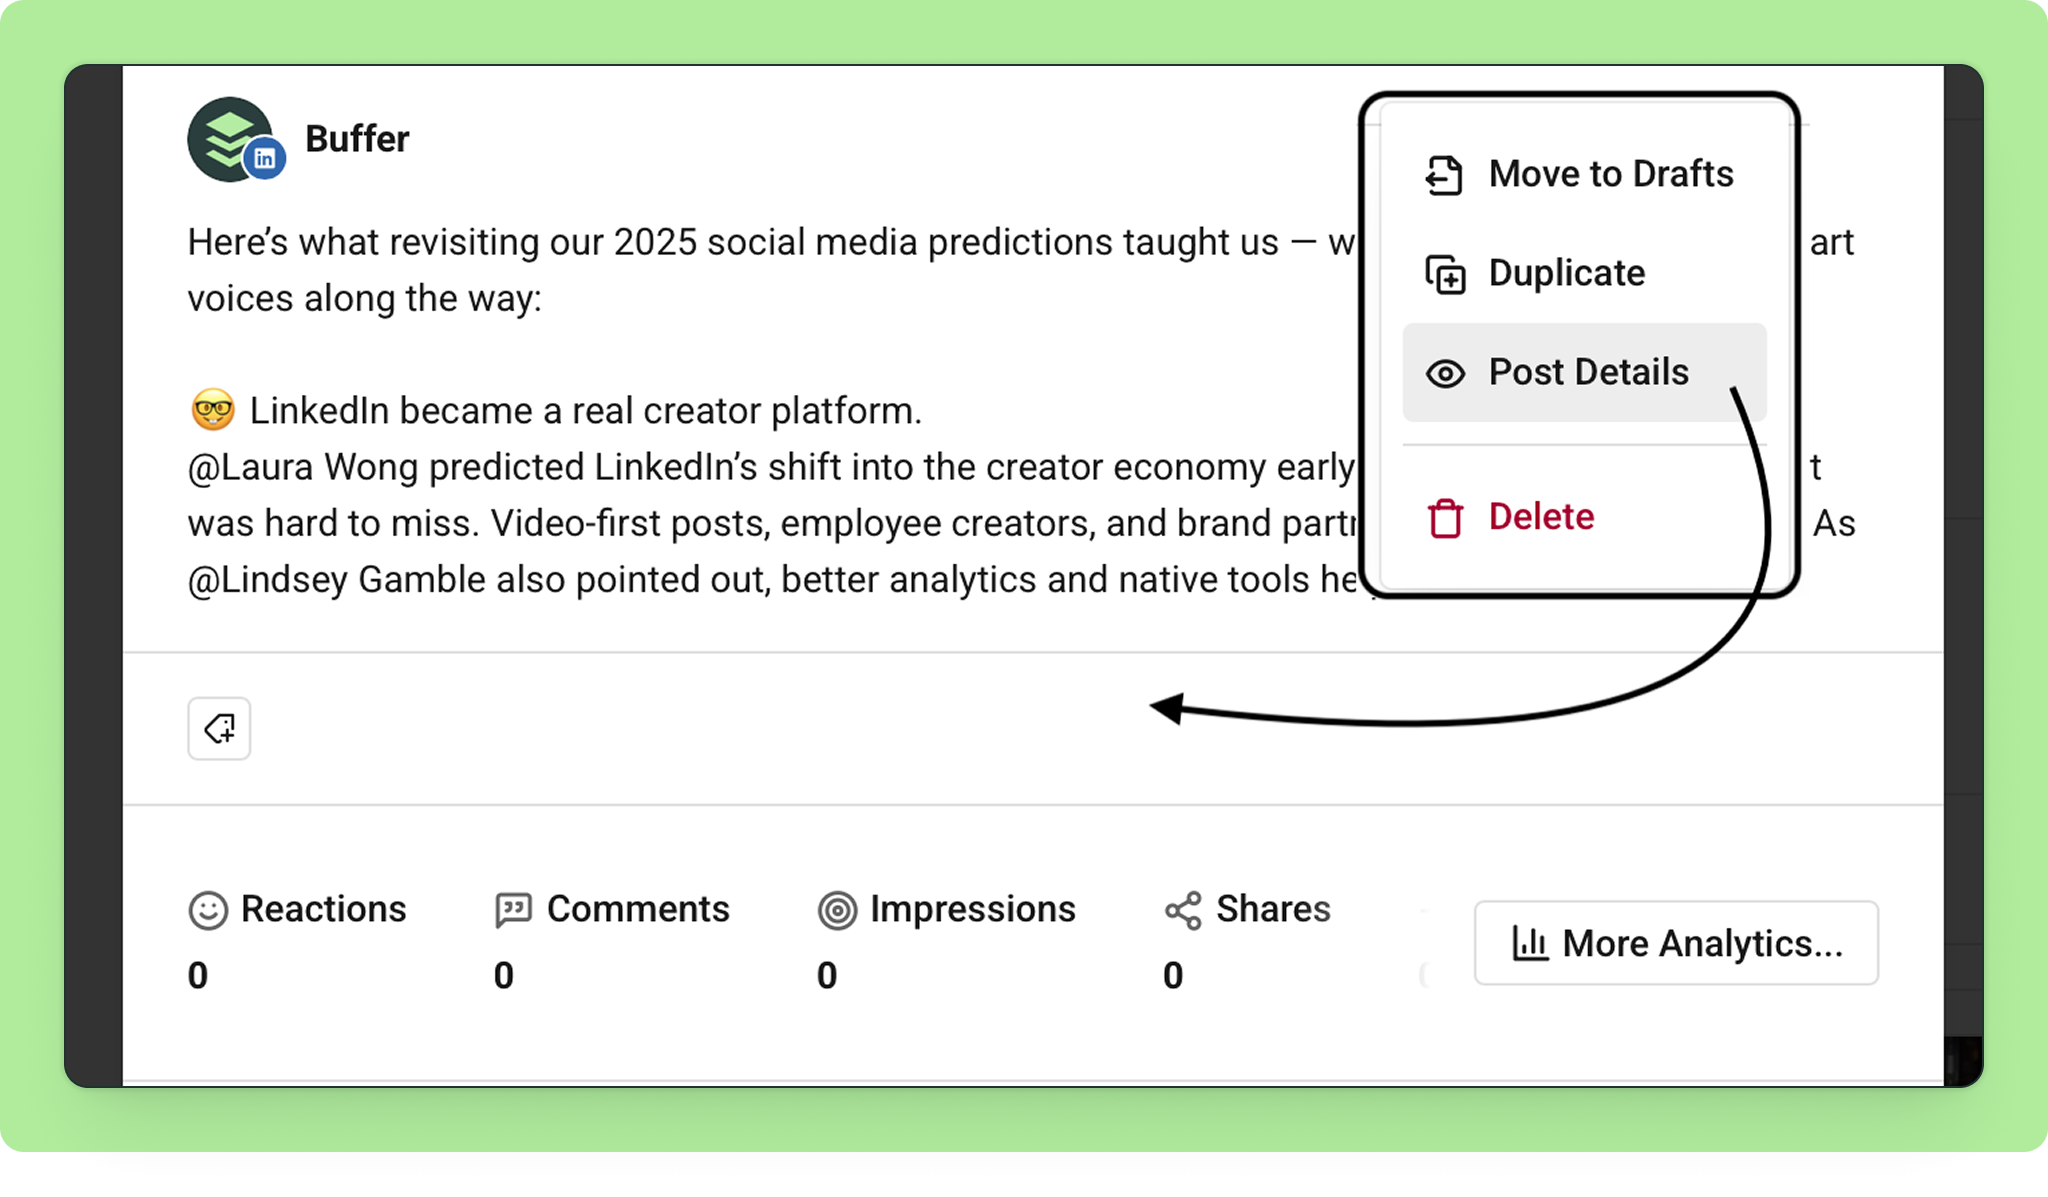Click the Buffer account name
This screenshot has height=1197, width=2048.
(357, 139)
